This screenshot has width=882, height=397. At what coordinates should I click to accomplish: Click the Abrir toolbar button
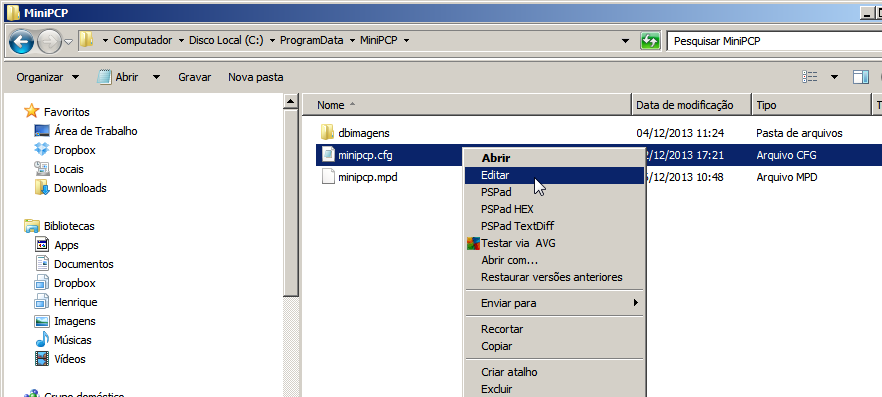[119, 77]
